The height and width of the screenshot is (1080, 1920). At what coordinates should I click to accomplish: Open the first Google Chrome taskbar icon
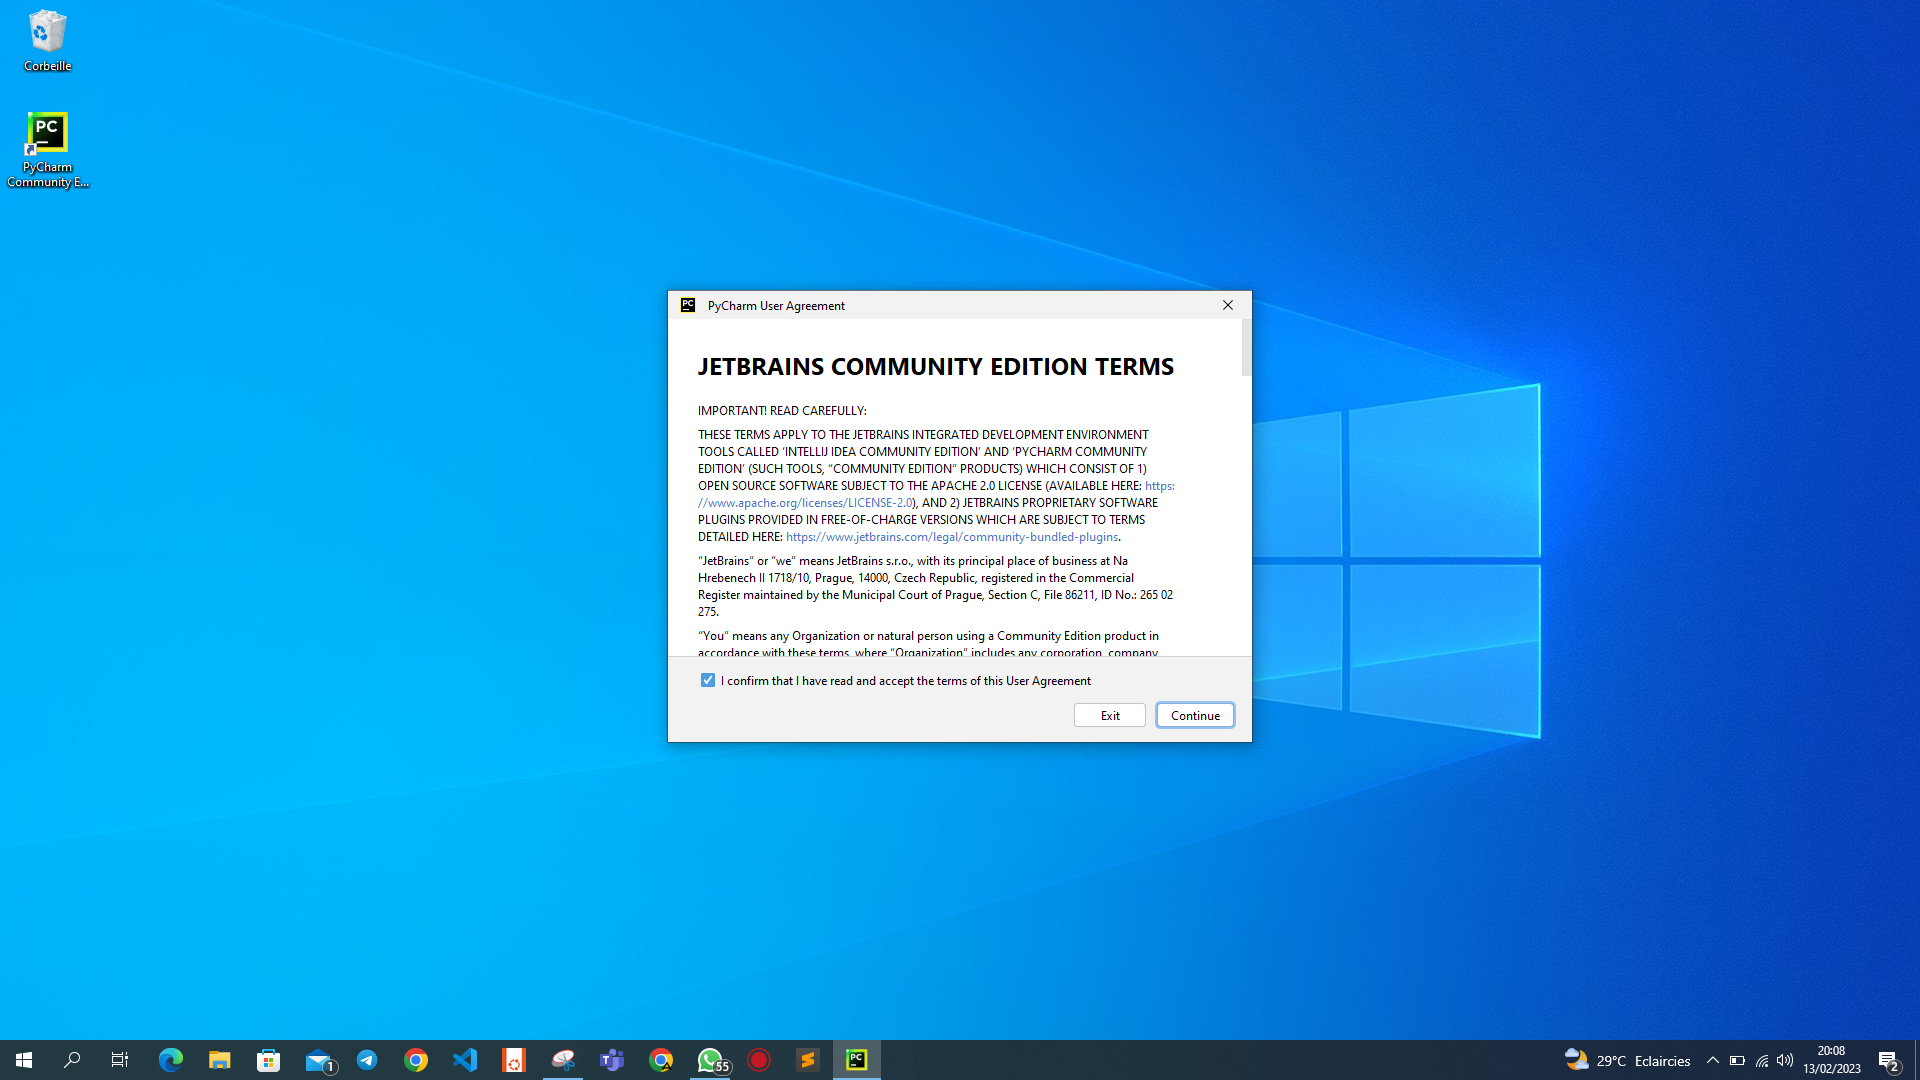click(x=416, y=1060)
